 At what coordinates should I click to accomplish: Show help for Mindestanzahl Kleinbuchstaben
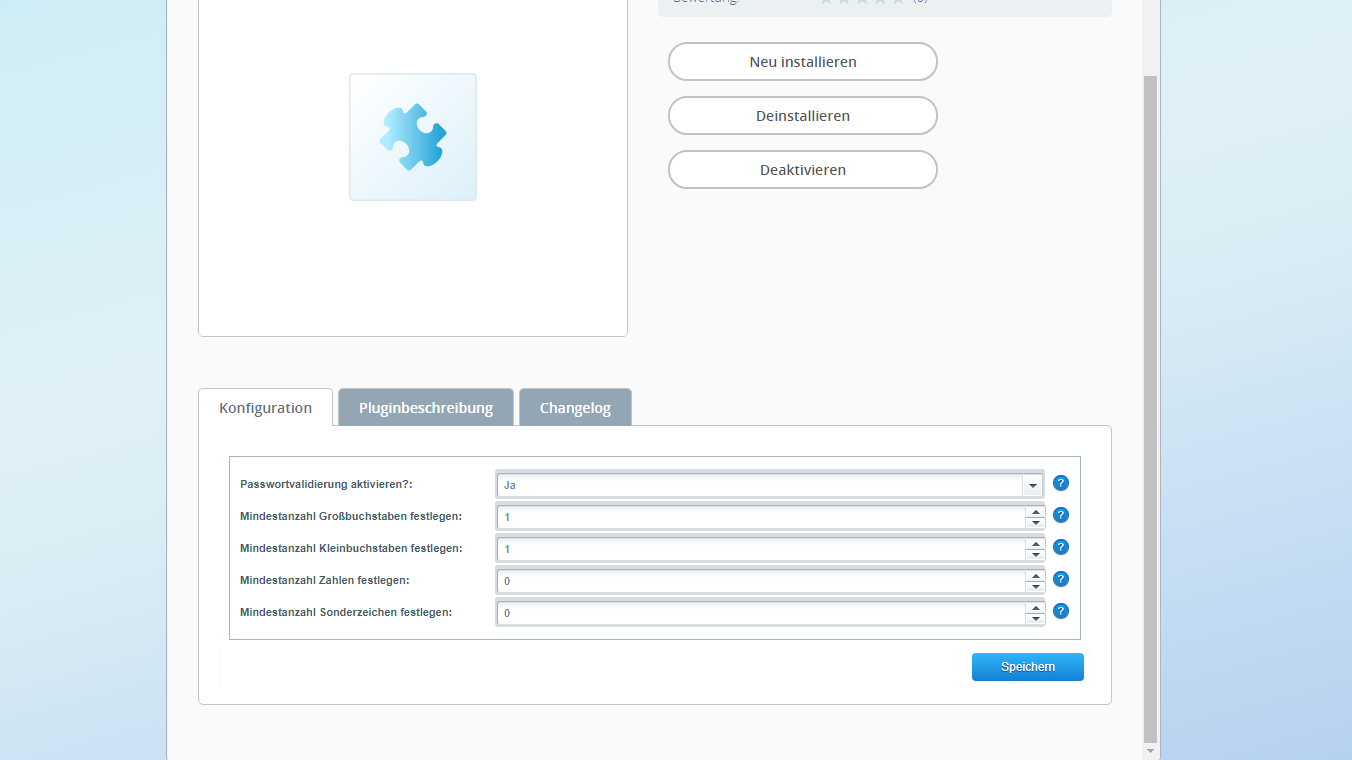click(x=1061, y=547)
